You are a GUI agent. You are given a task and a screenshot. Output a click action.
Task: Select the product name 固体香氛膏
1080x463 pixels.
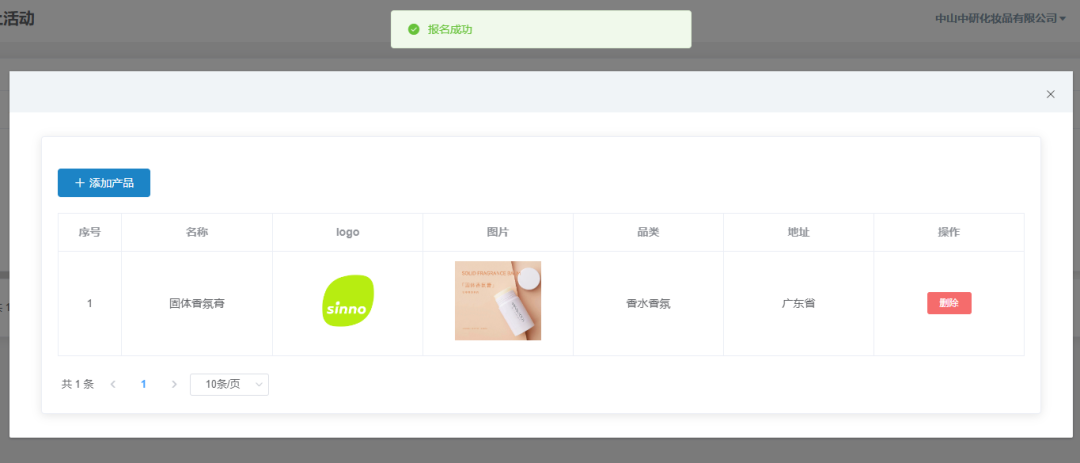click(197, 303)
